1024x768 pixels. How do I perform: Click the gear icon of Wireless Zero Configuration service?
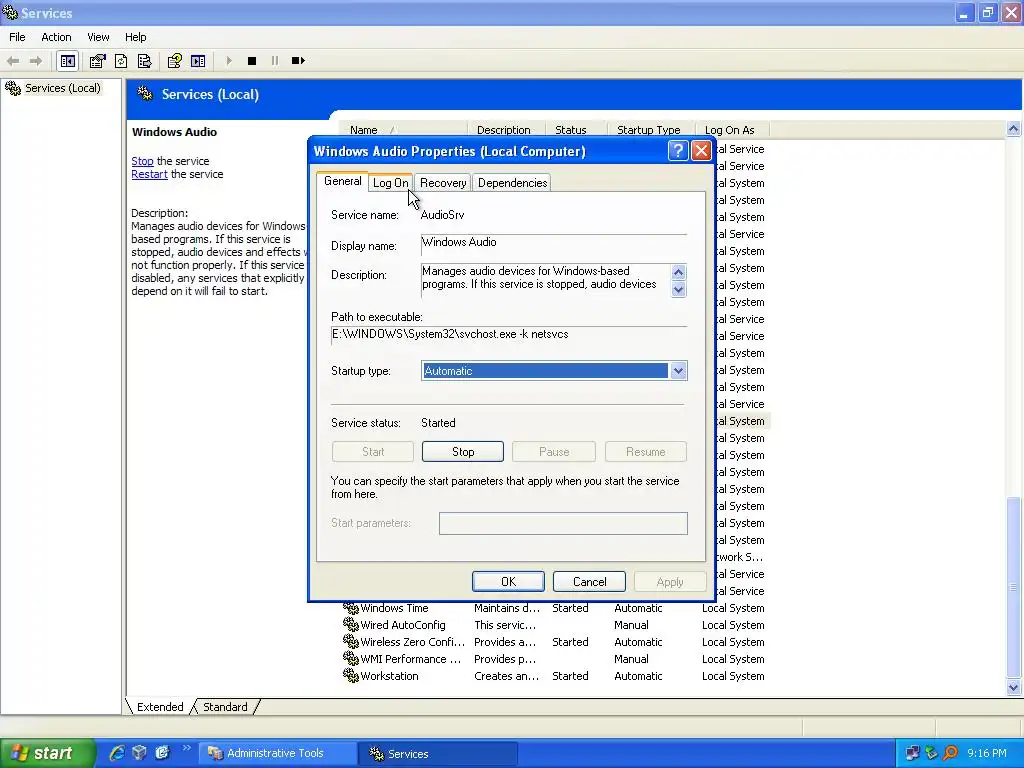[351, 642]
